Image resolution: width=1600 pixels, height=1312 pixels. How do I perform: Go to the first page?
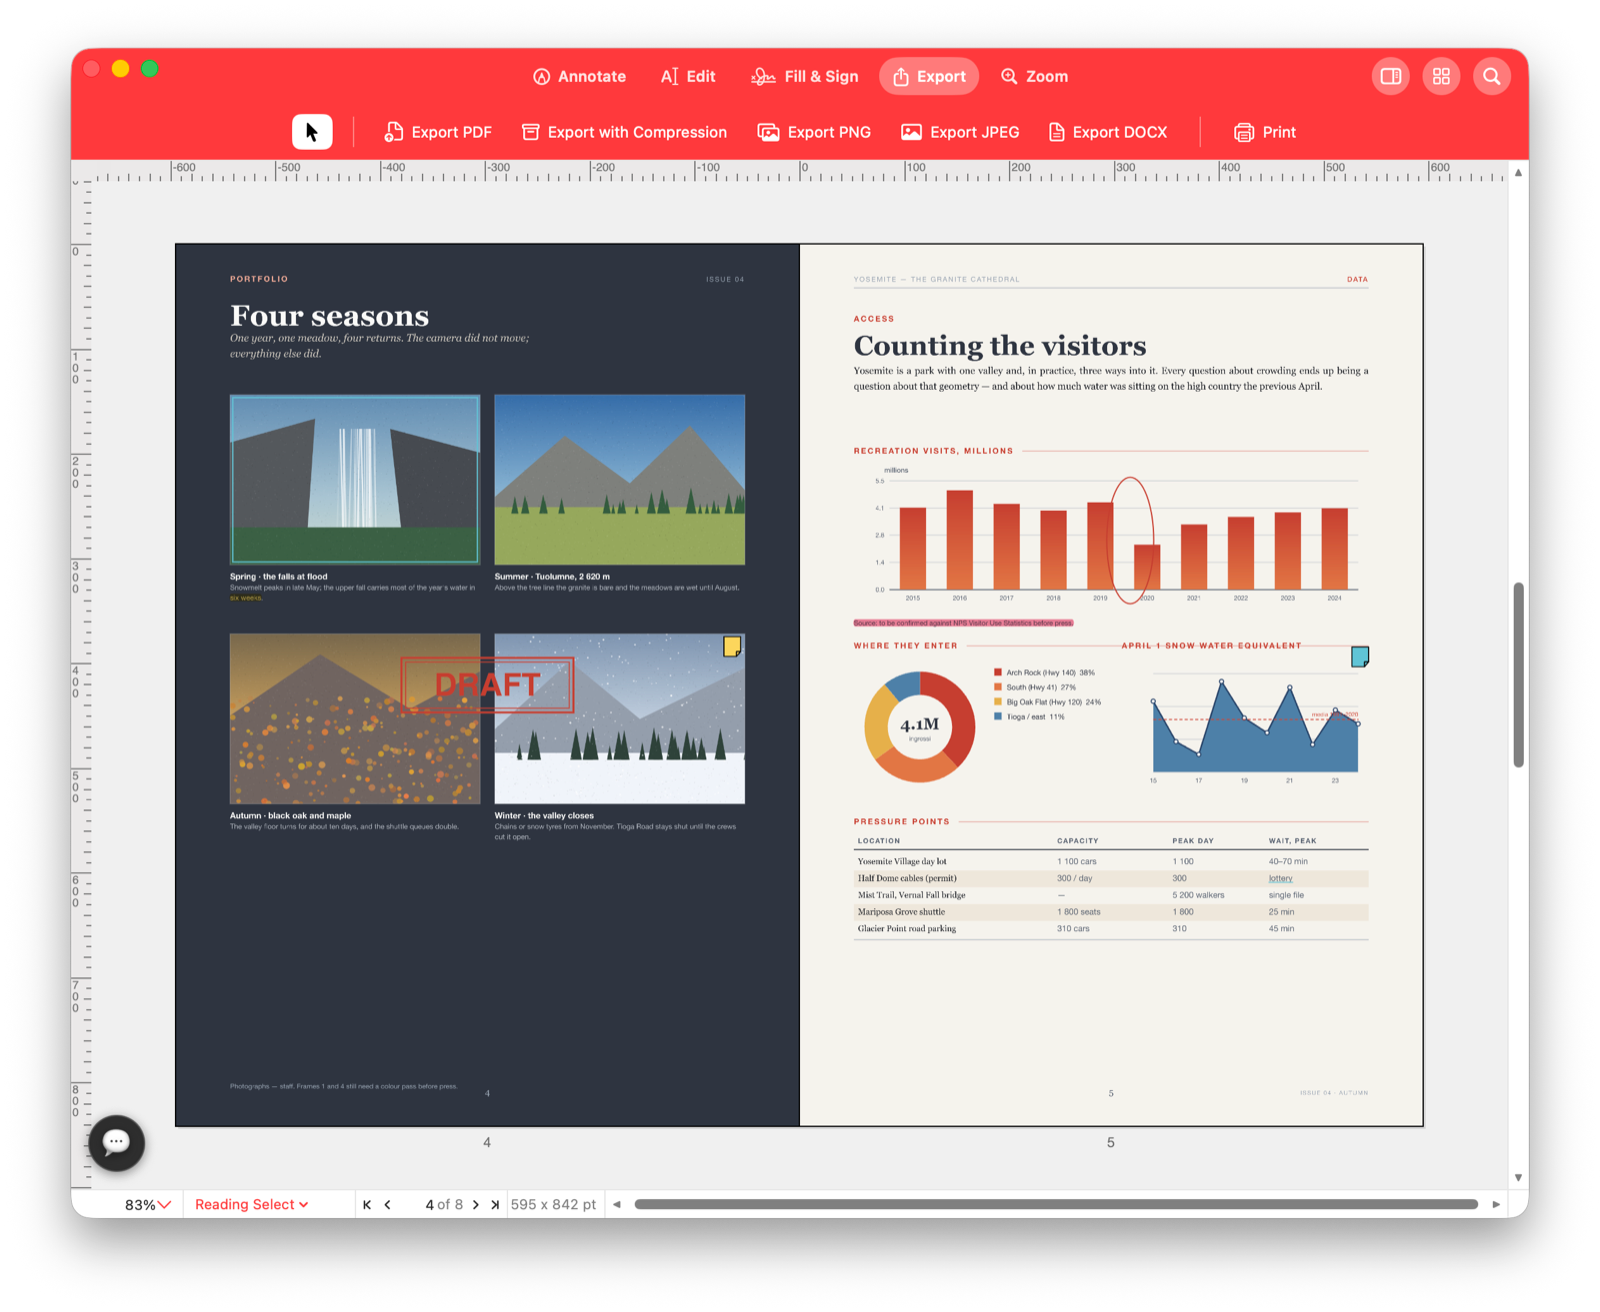[x=367, y=1205]
